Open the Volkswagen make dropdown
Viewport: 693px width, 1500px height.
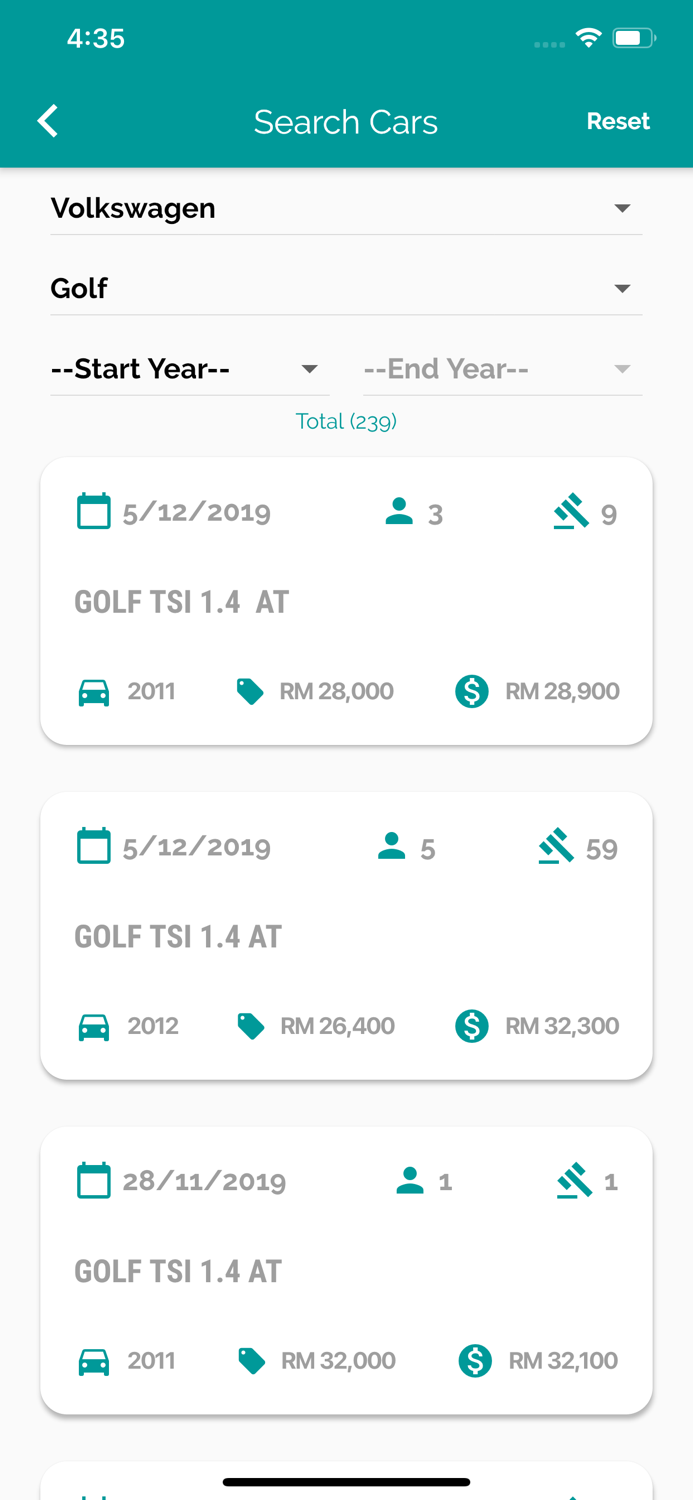tap(346, 208)
